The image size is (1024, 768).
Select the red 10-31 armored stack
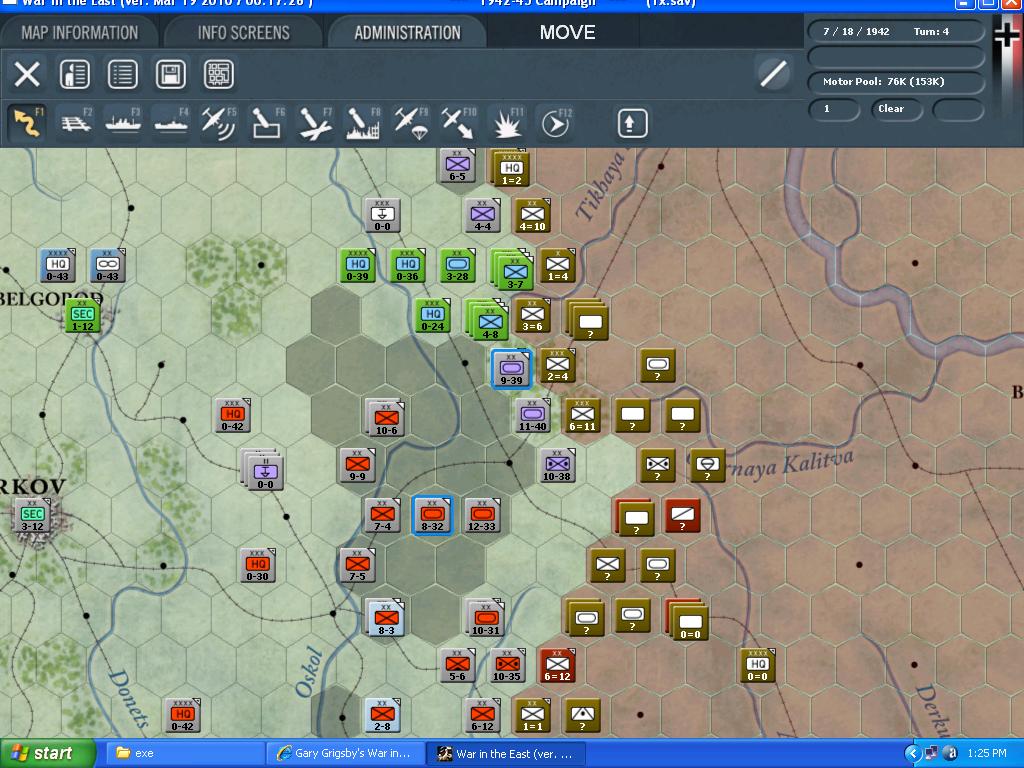[x=485, y=617]
